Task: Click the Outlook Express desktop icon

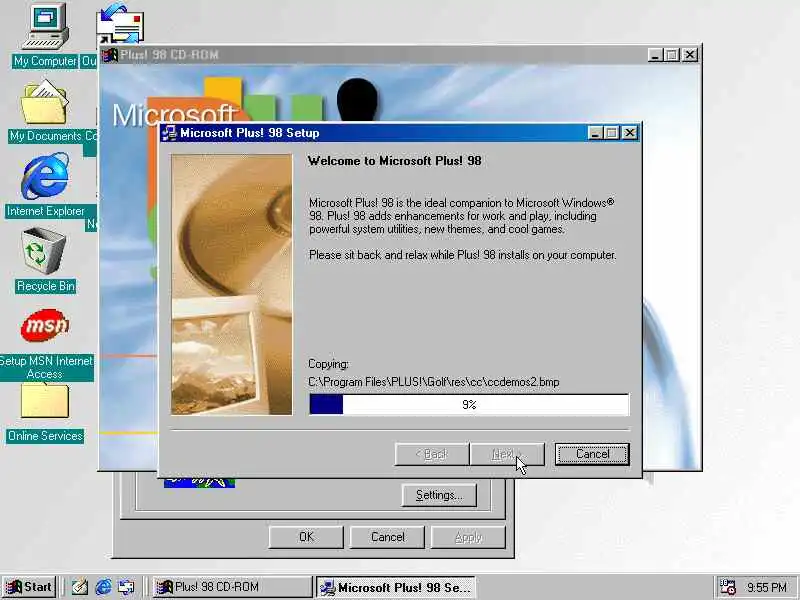Action: [x=120, y=23]
